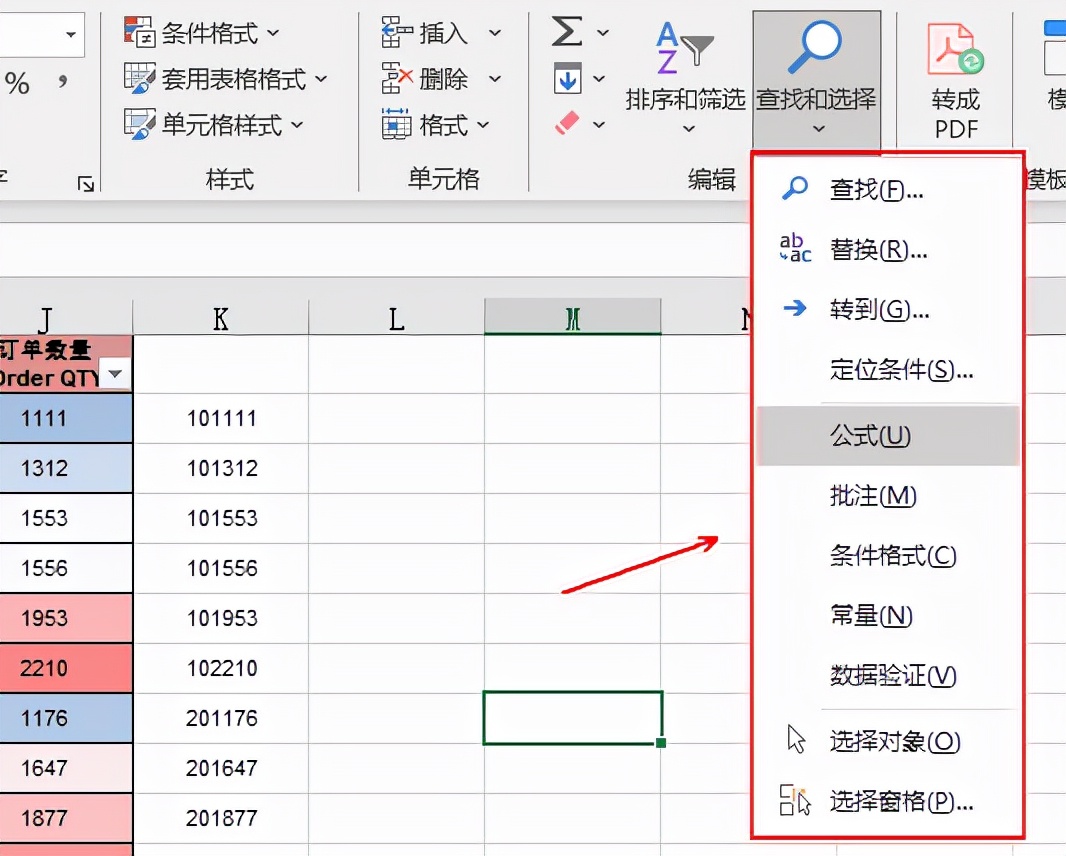Click the 条件格式 icon
The height and width of the screenshot is (856, 1066).
pos(139,32)
